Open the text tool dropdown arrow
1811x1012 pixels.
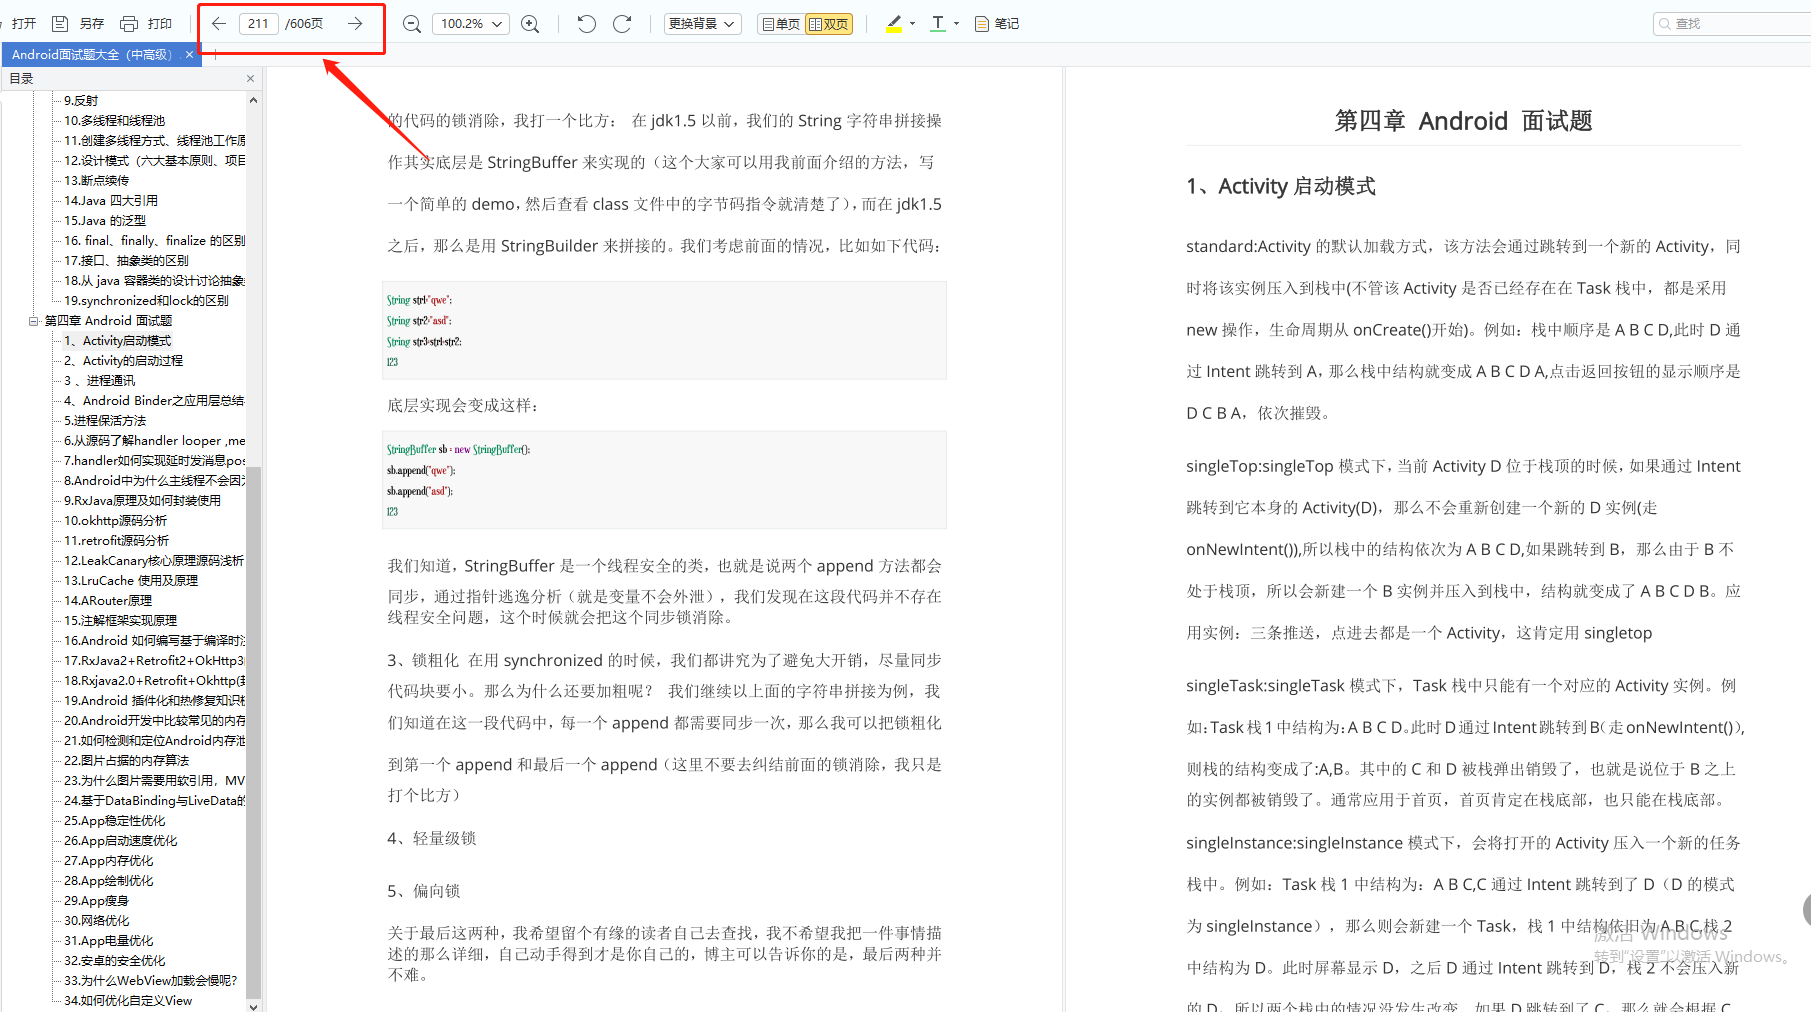[x=956, y=23]
